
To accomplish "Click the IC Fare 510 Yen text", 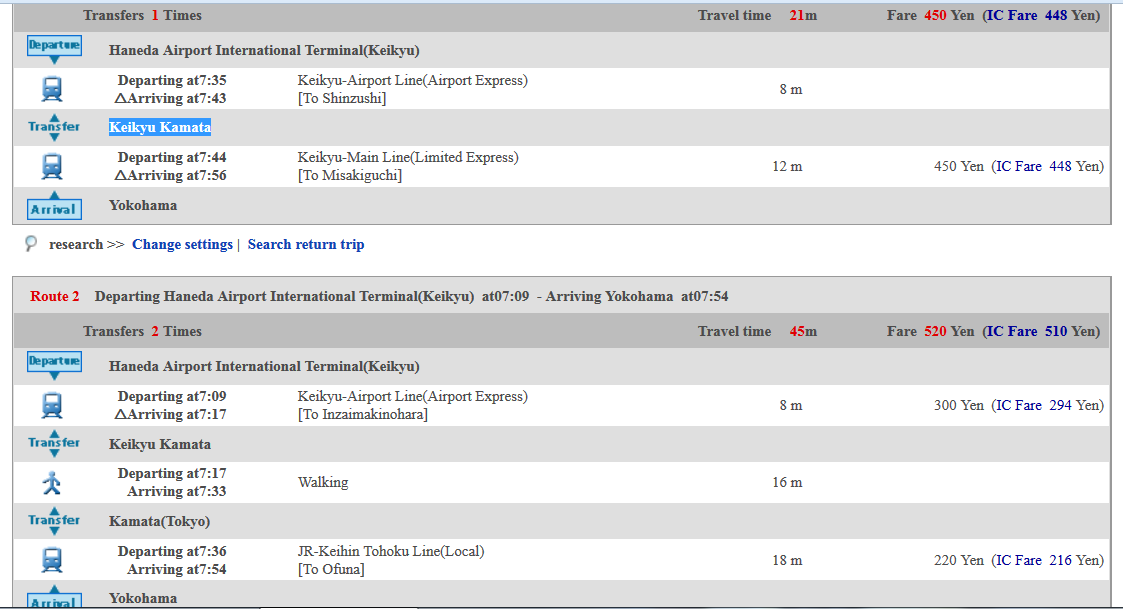I will (1041, 331).
